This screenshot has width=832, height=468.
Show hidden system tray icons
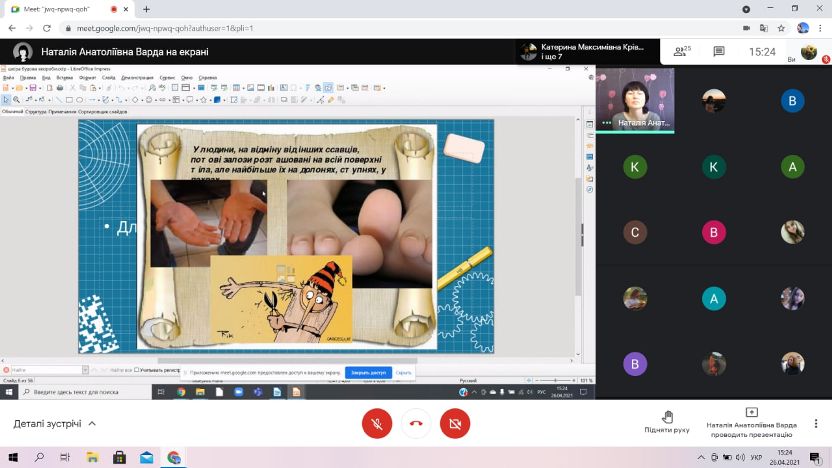pyautogui.click(x=703, y=457)
